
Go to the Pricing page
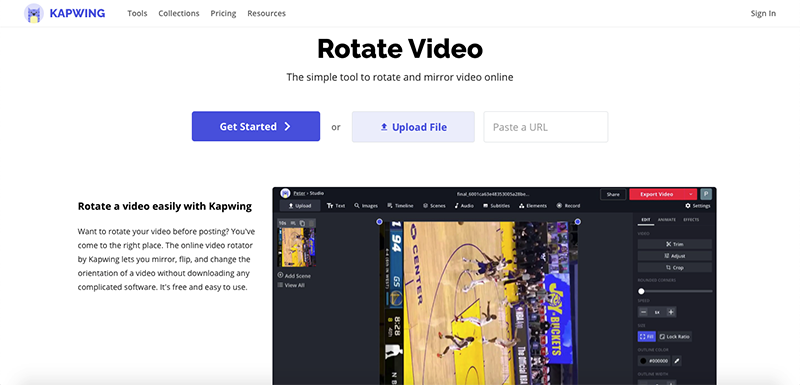[x=223, y=13]
